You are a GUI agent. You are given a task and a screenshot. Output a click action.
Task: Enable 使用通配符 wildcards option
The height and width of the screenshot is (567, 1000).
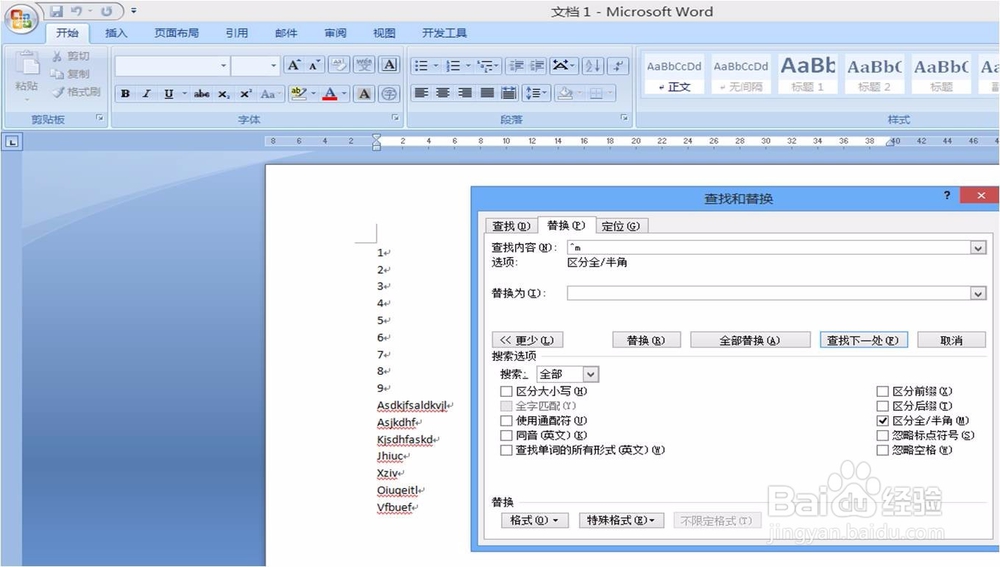coord(506,420)
